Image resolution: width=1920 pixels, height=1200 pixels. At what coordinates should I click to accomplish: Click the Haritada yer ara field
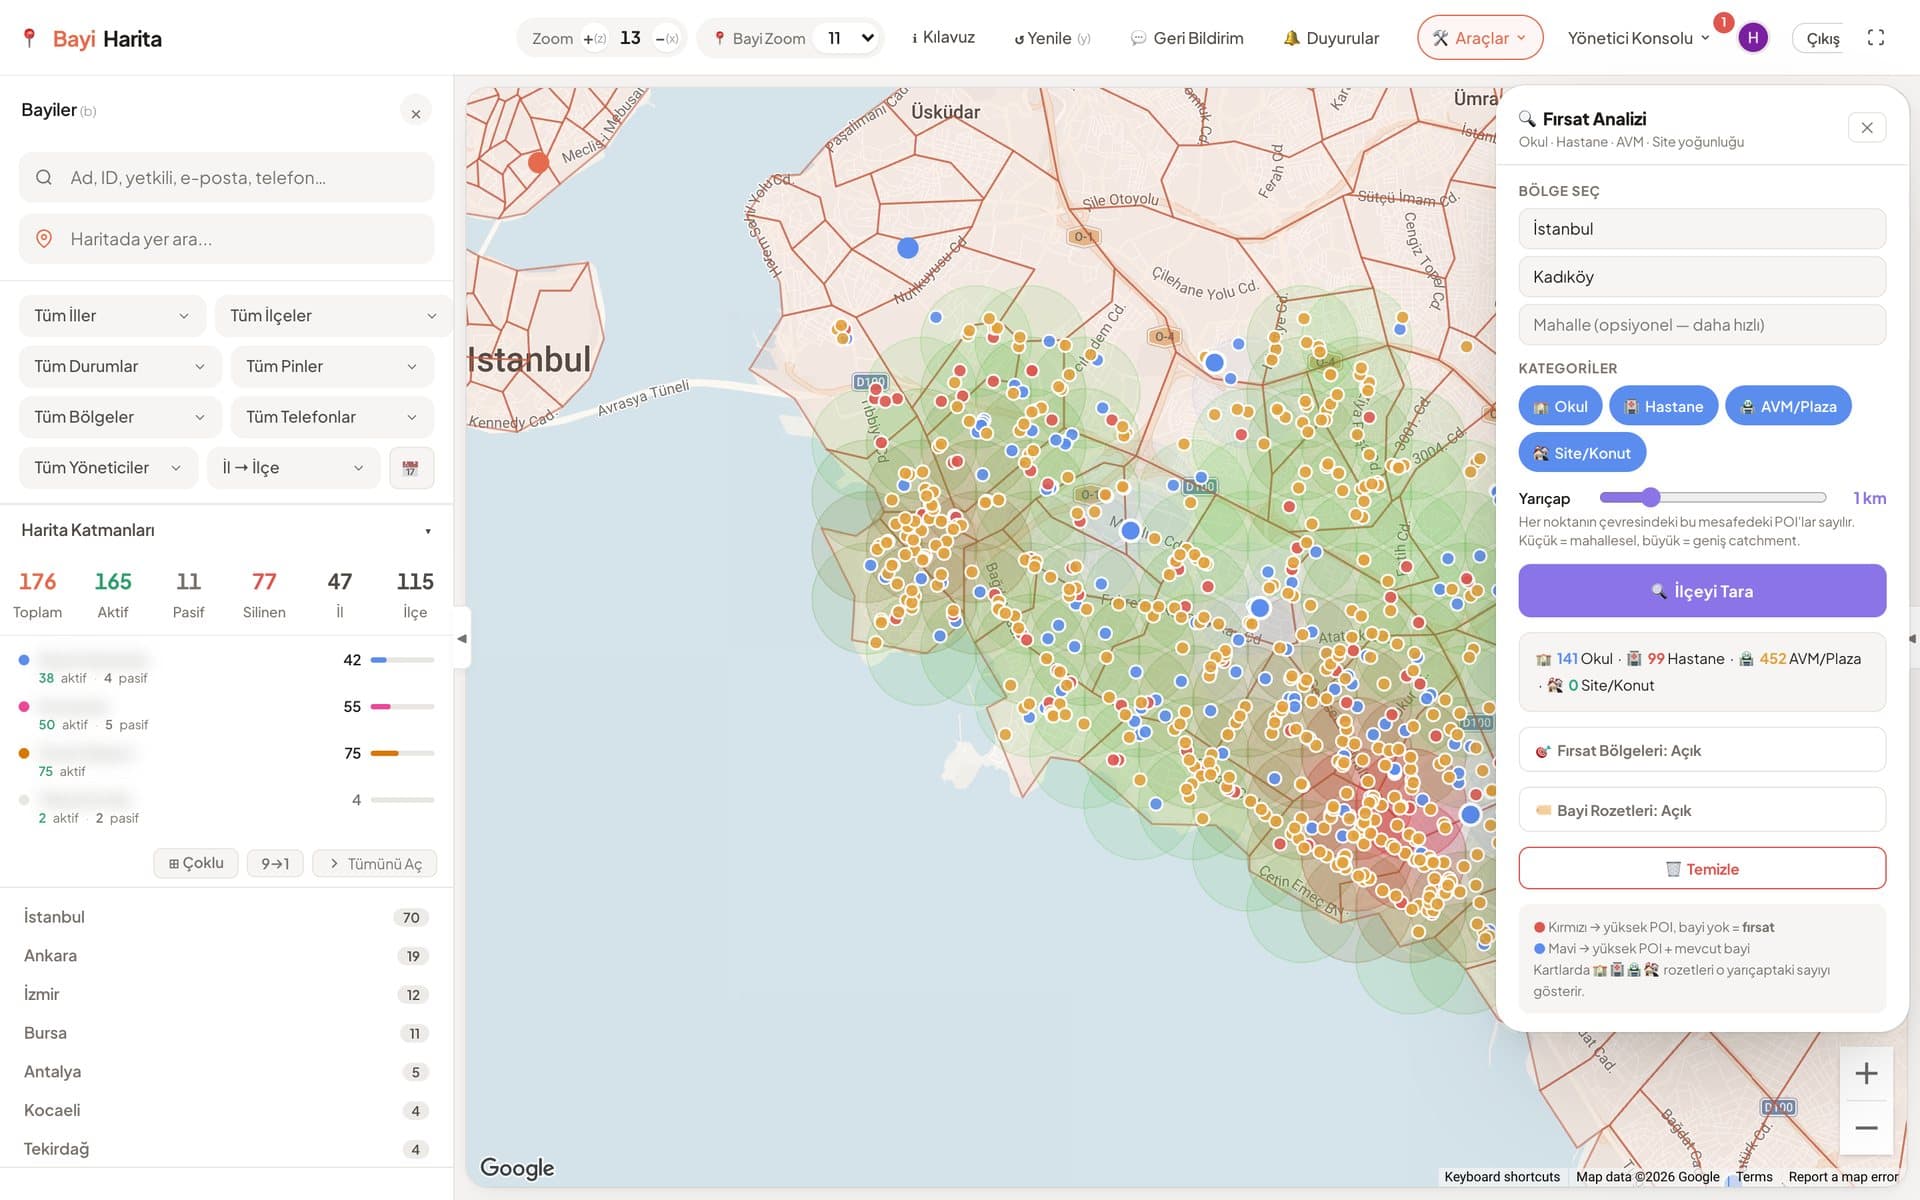(x=227, y=239)
